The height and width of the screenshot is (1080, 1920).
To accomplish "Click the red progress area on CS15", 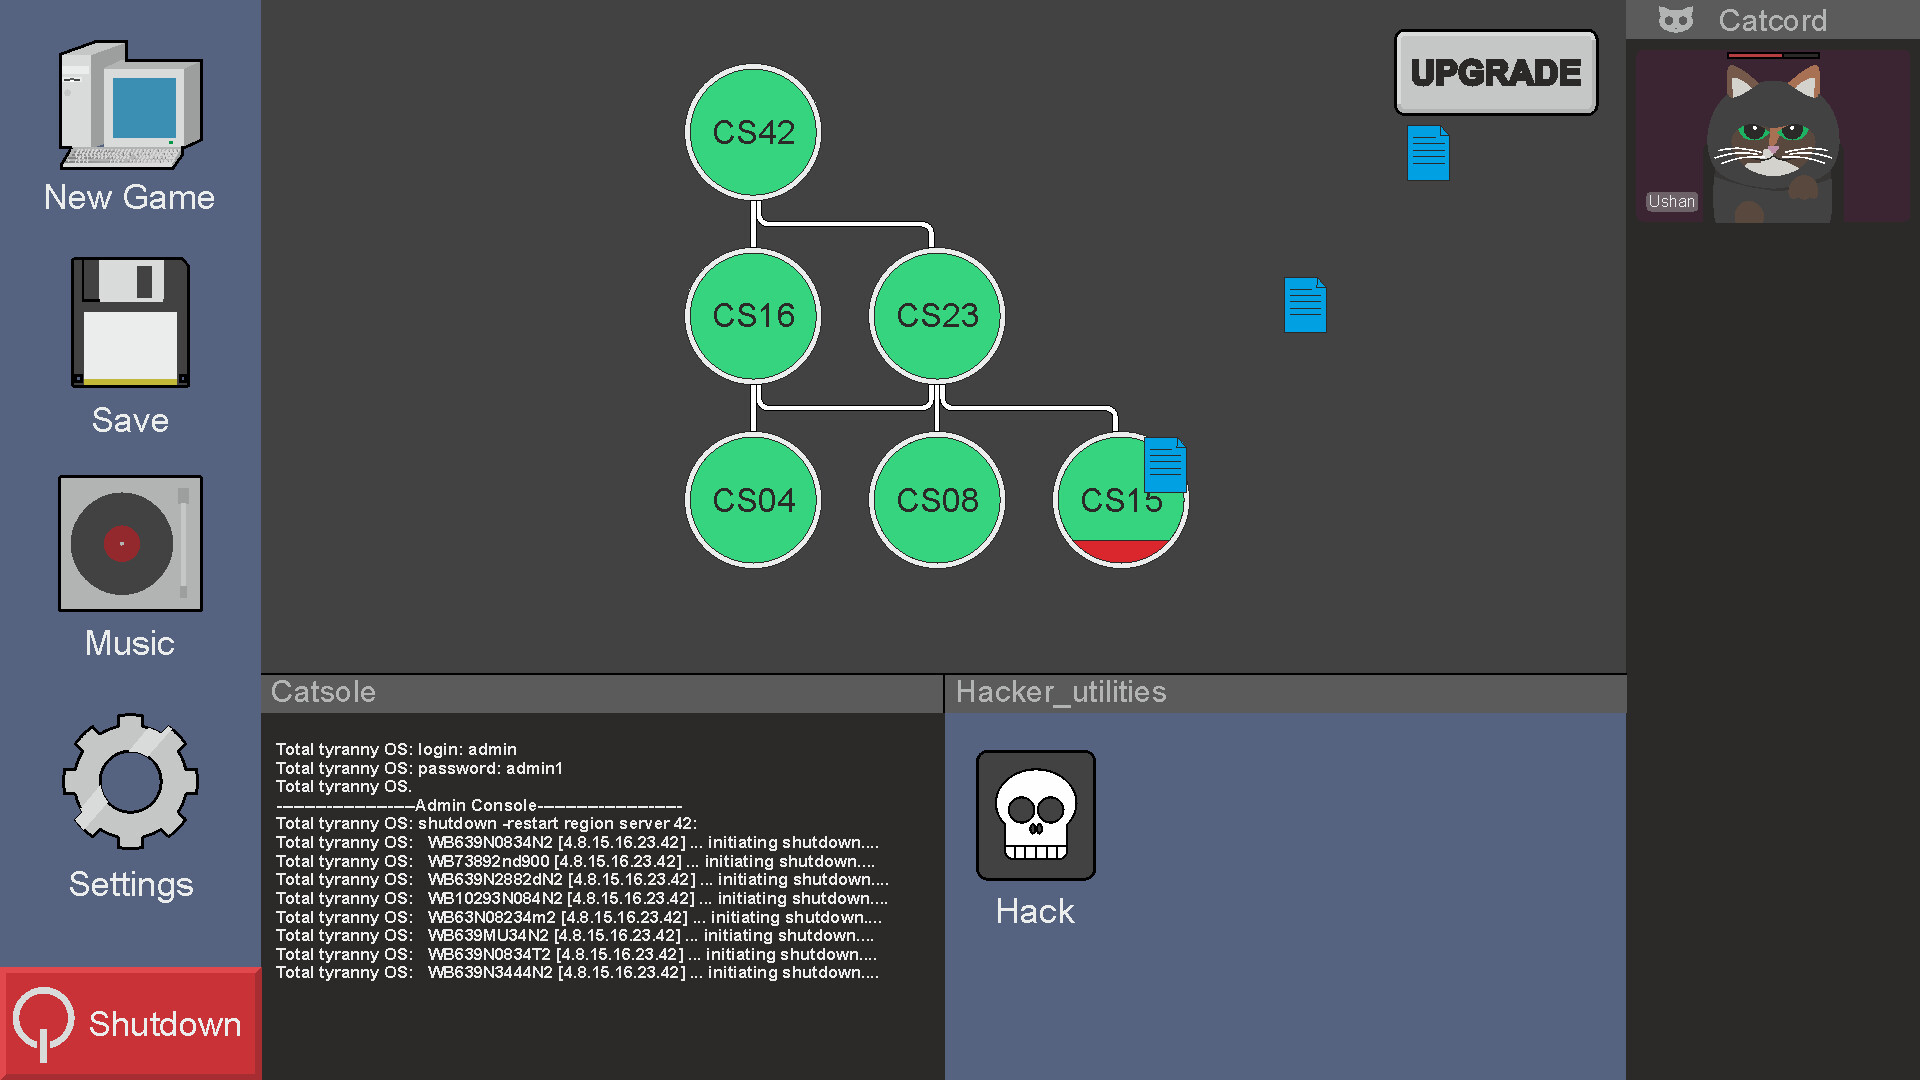I will pyautogui.click(x=1120, y=551).
